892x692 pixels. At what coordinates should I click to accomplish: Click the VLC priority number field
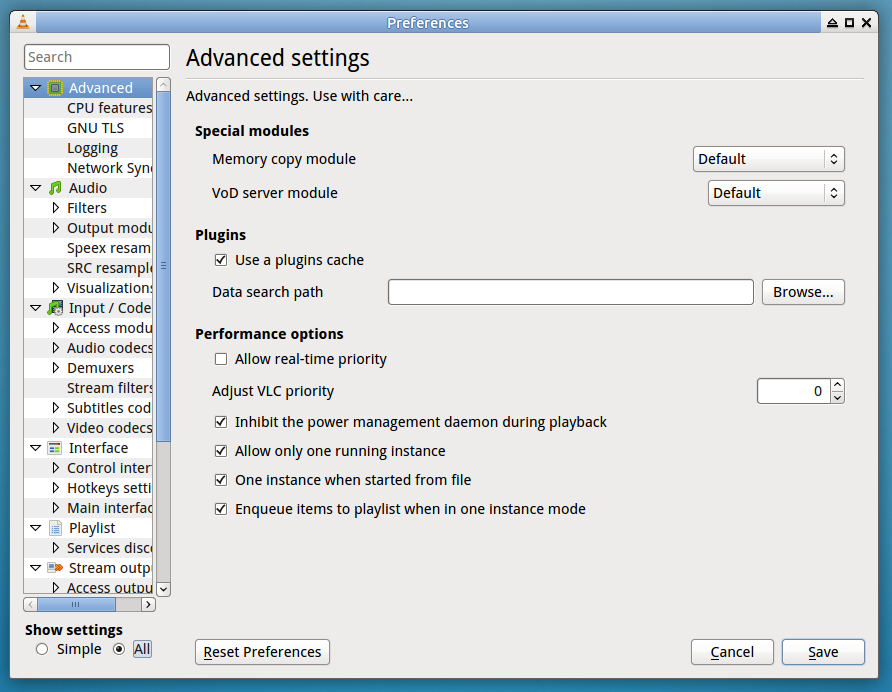click(x=794, y=391)
